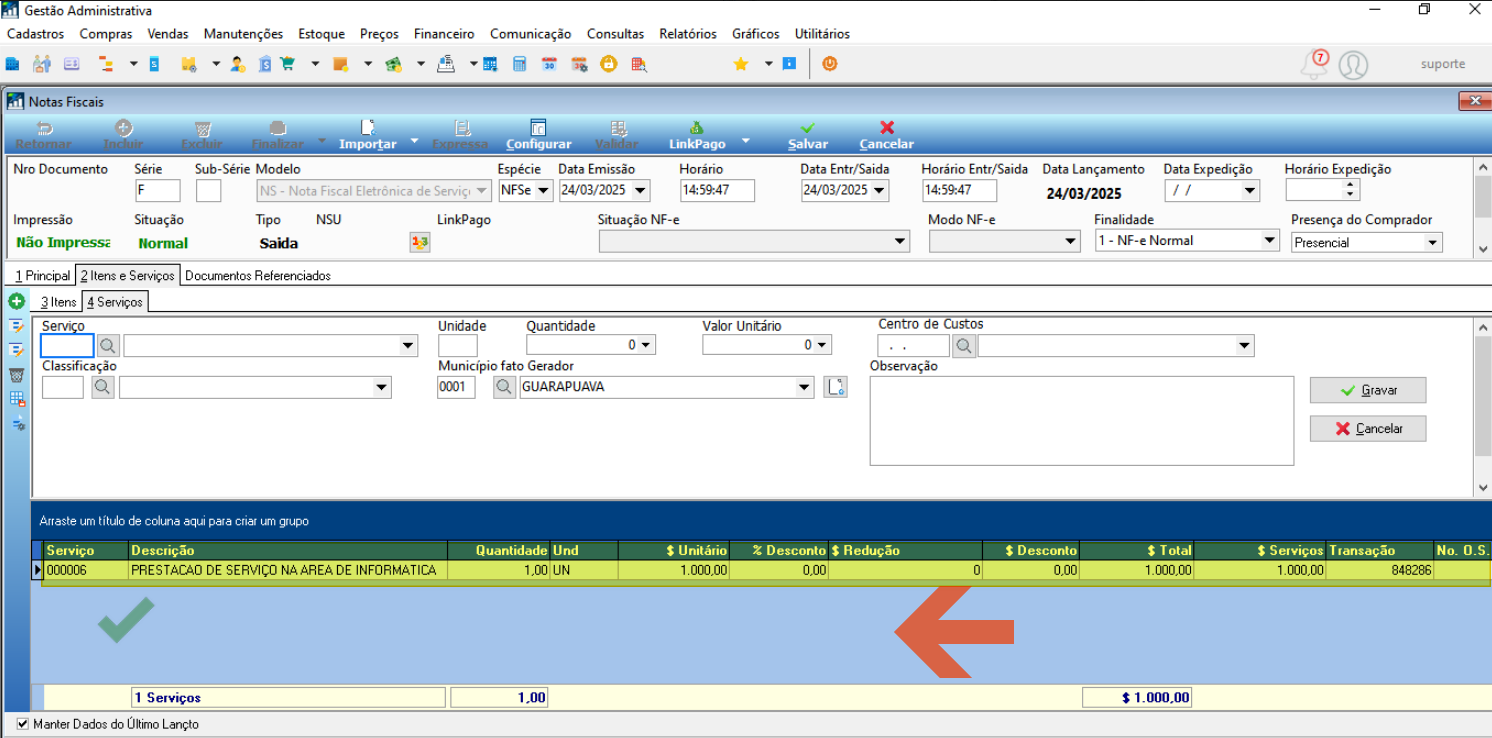1492x738 pixels.
Task: Click the Gravar button
Action: pyautogui.click(x=1368, y=390)
